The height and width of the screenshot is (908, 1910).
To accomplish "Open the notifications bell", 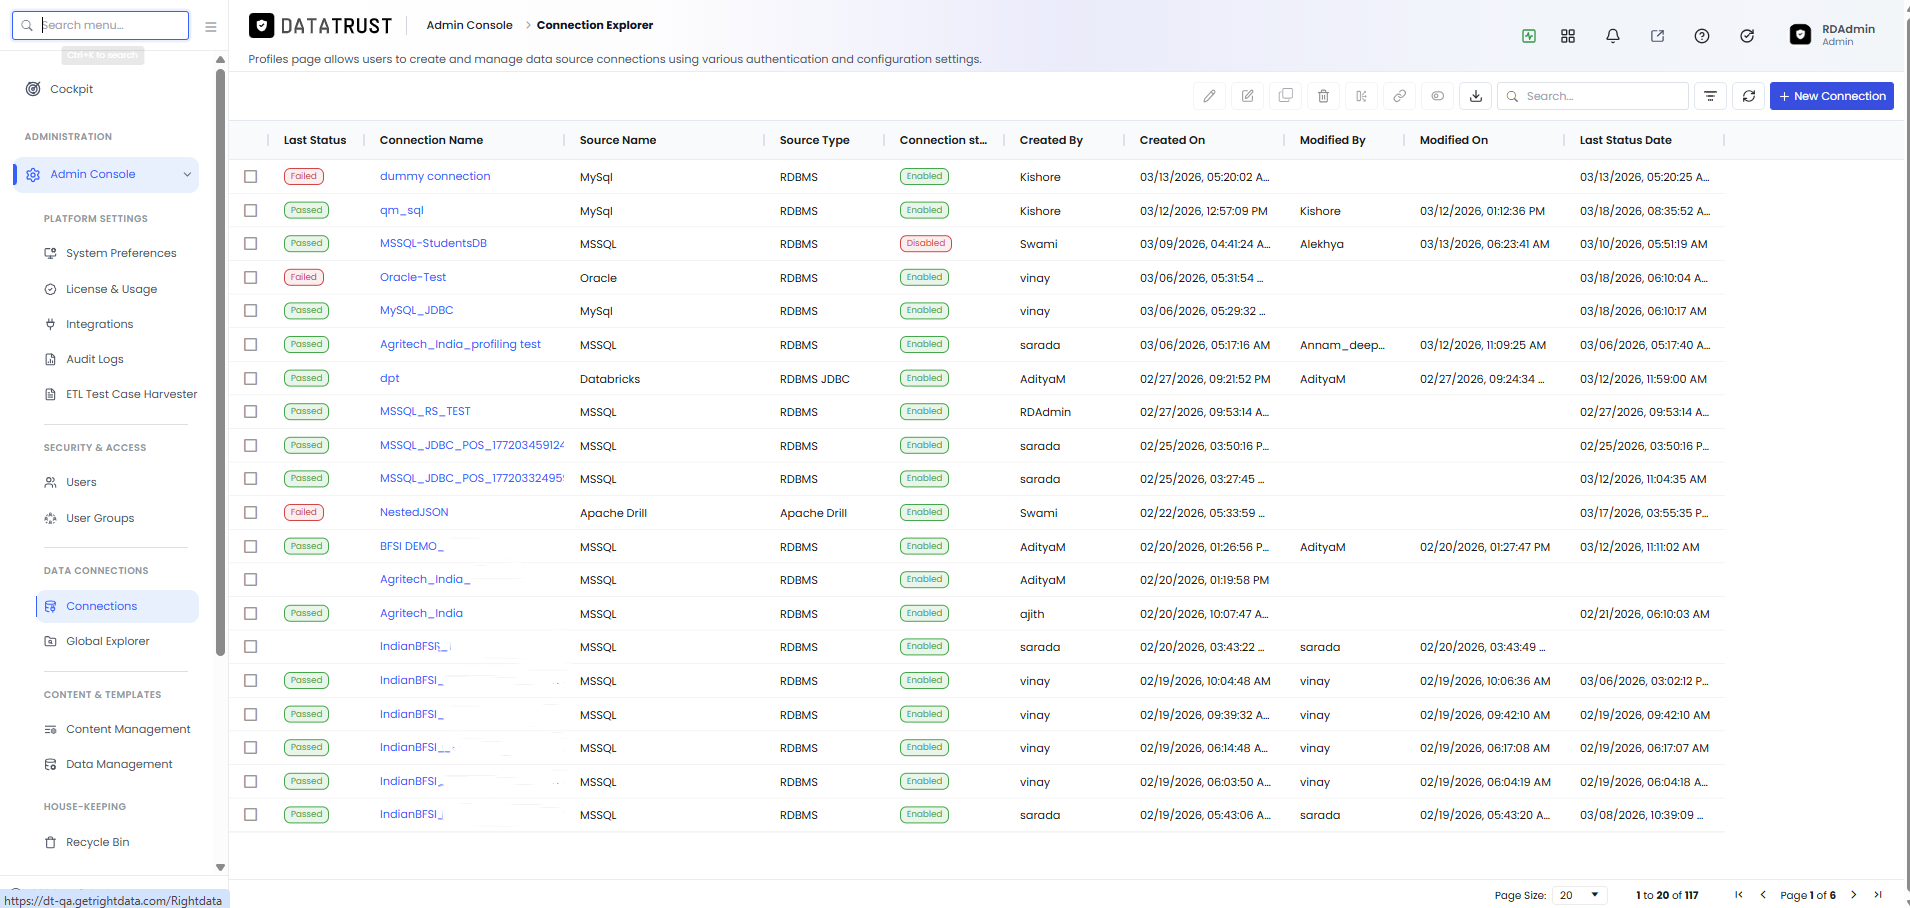I will coord(1613,36).
